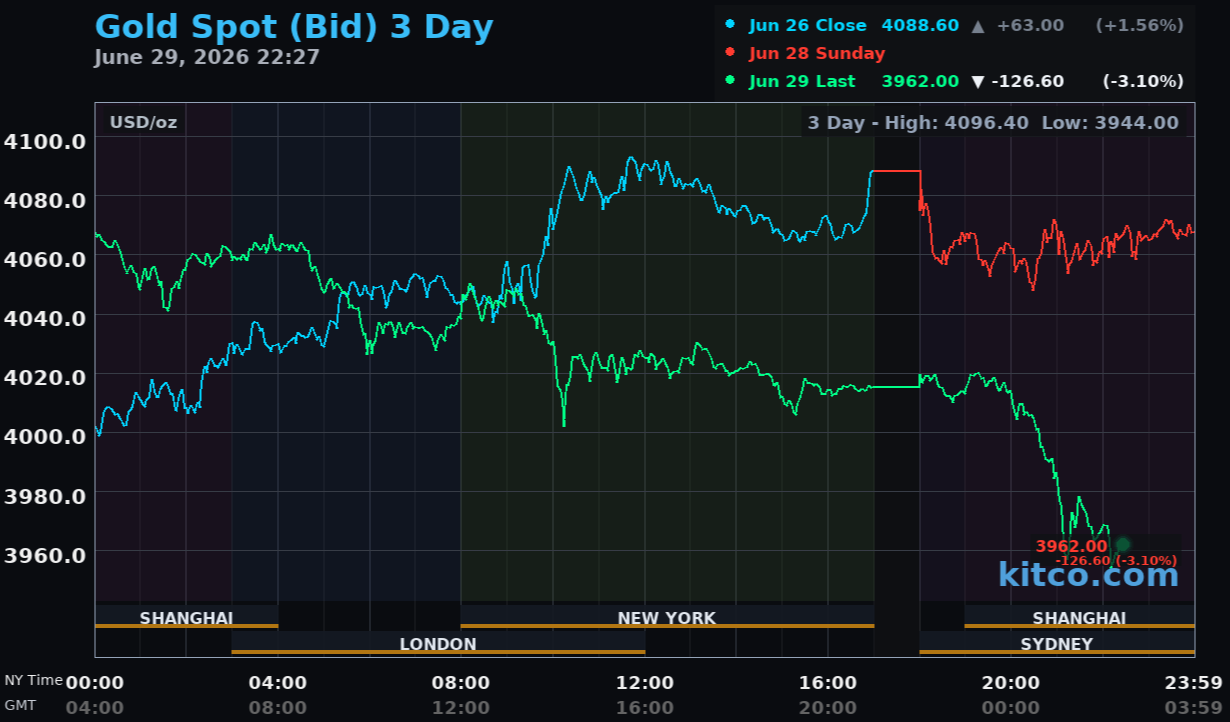
Task: Select the NEW YORK session bar
Action: tap(667, 617)
